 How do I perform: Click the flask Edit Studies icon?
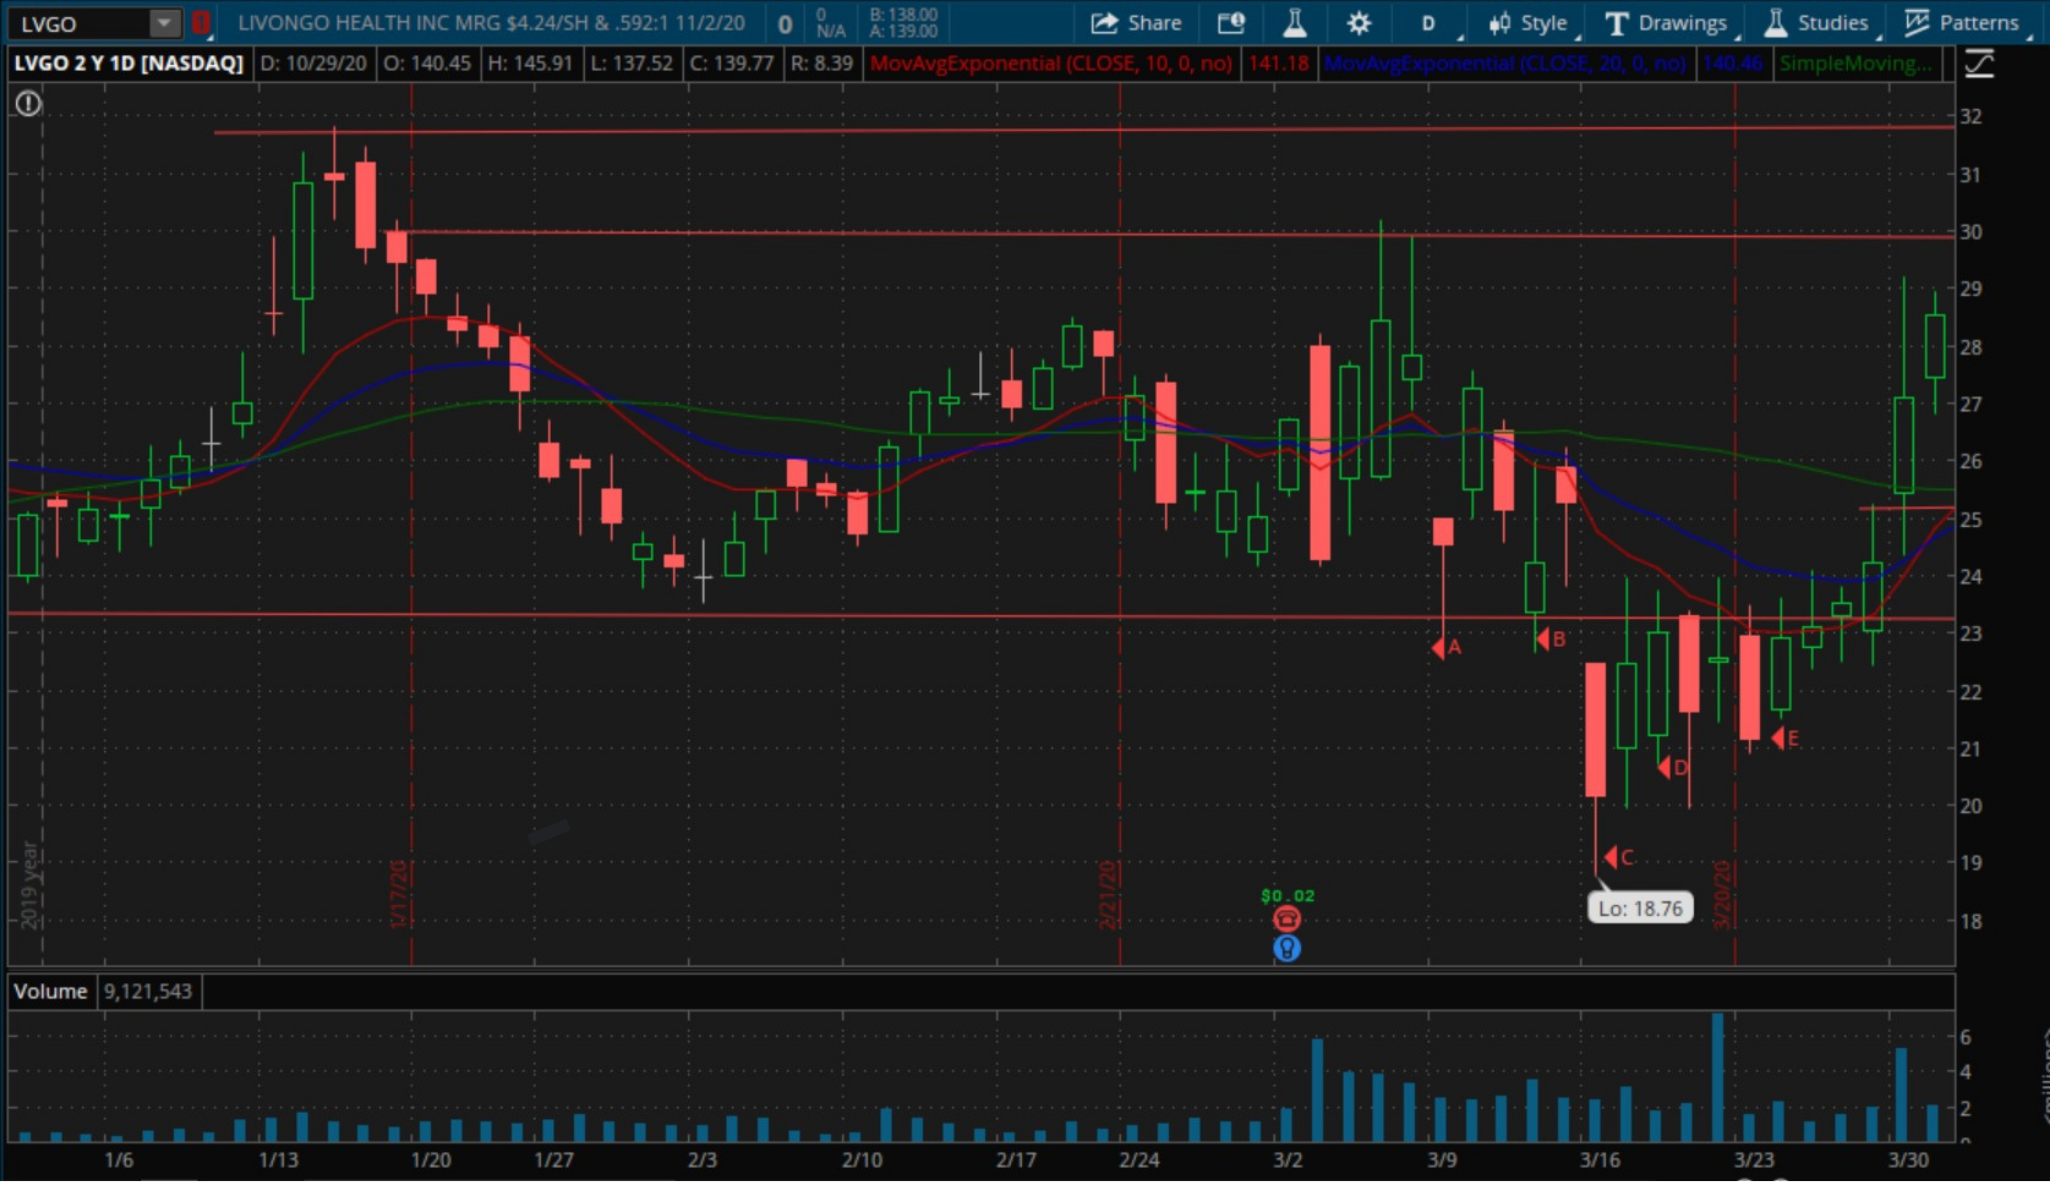coord(1294,23)
